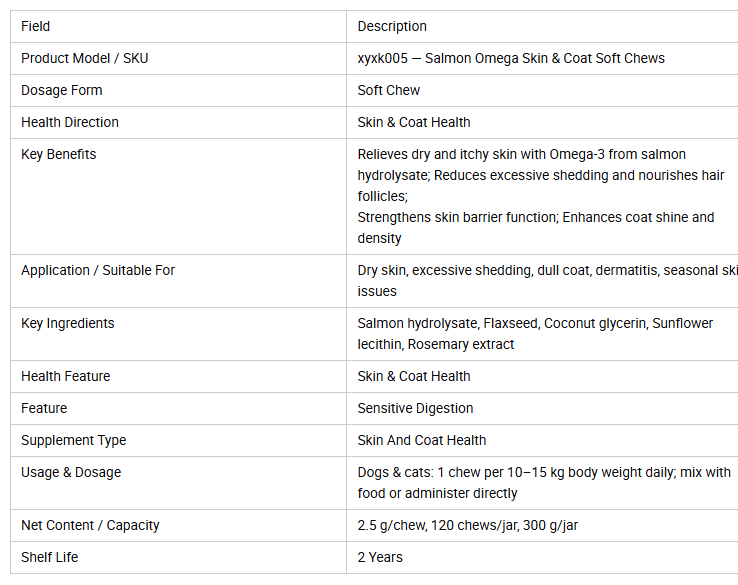Click the Soft Chew value
The image size is (738, 585).
click(389, 90)
